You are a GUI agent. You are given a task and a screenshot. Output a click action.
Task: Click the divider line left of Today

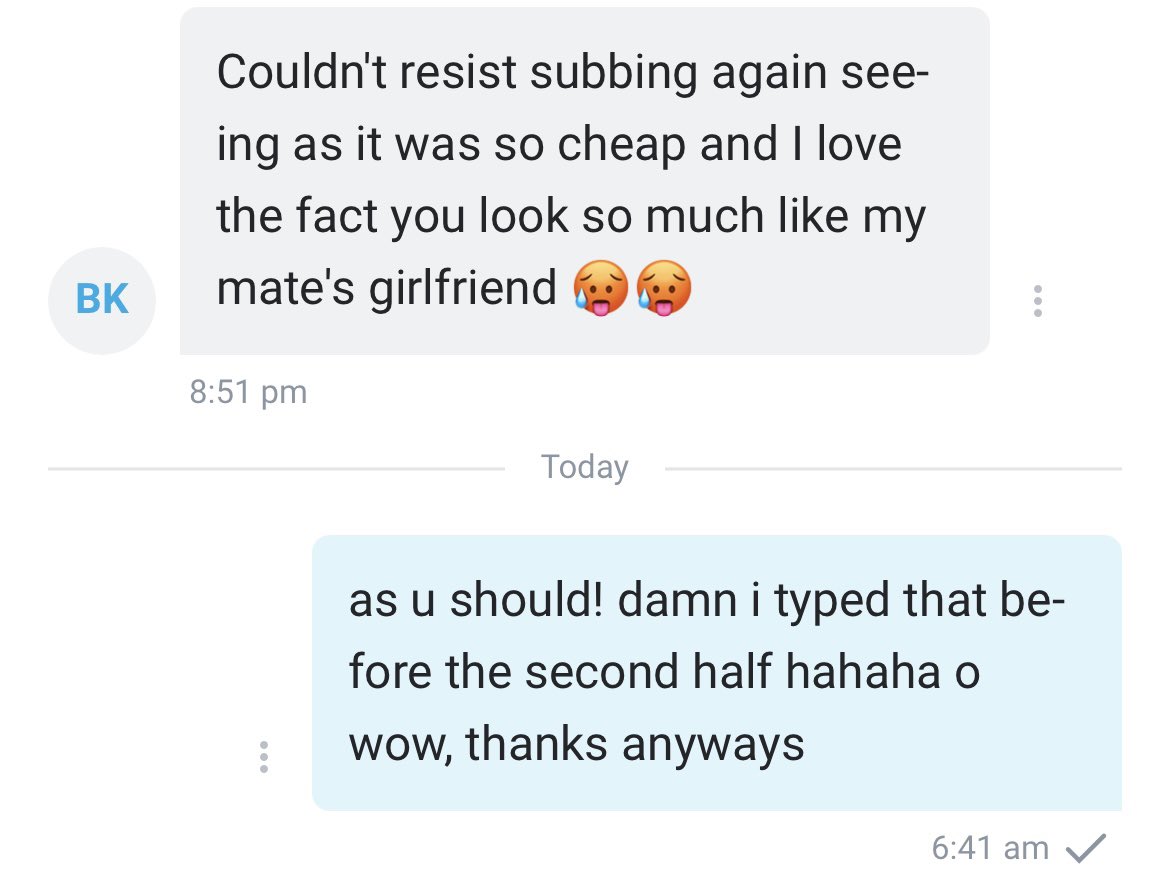click(x=276, y=469)
